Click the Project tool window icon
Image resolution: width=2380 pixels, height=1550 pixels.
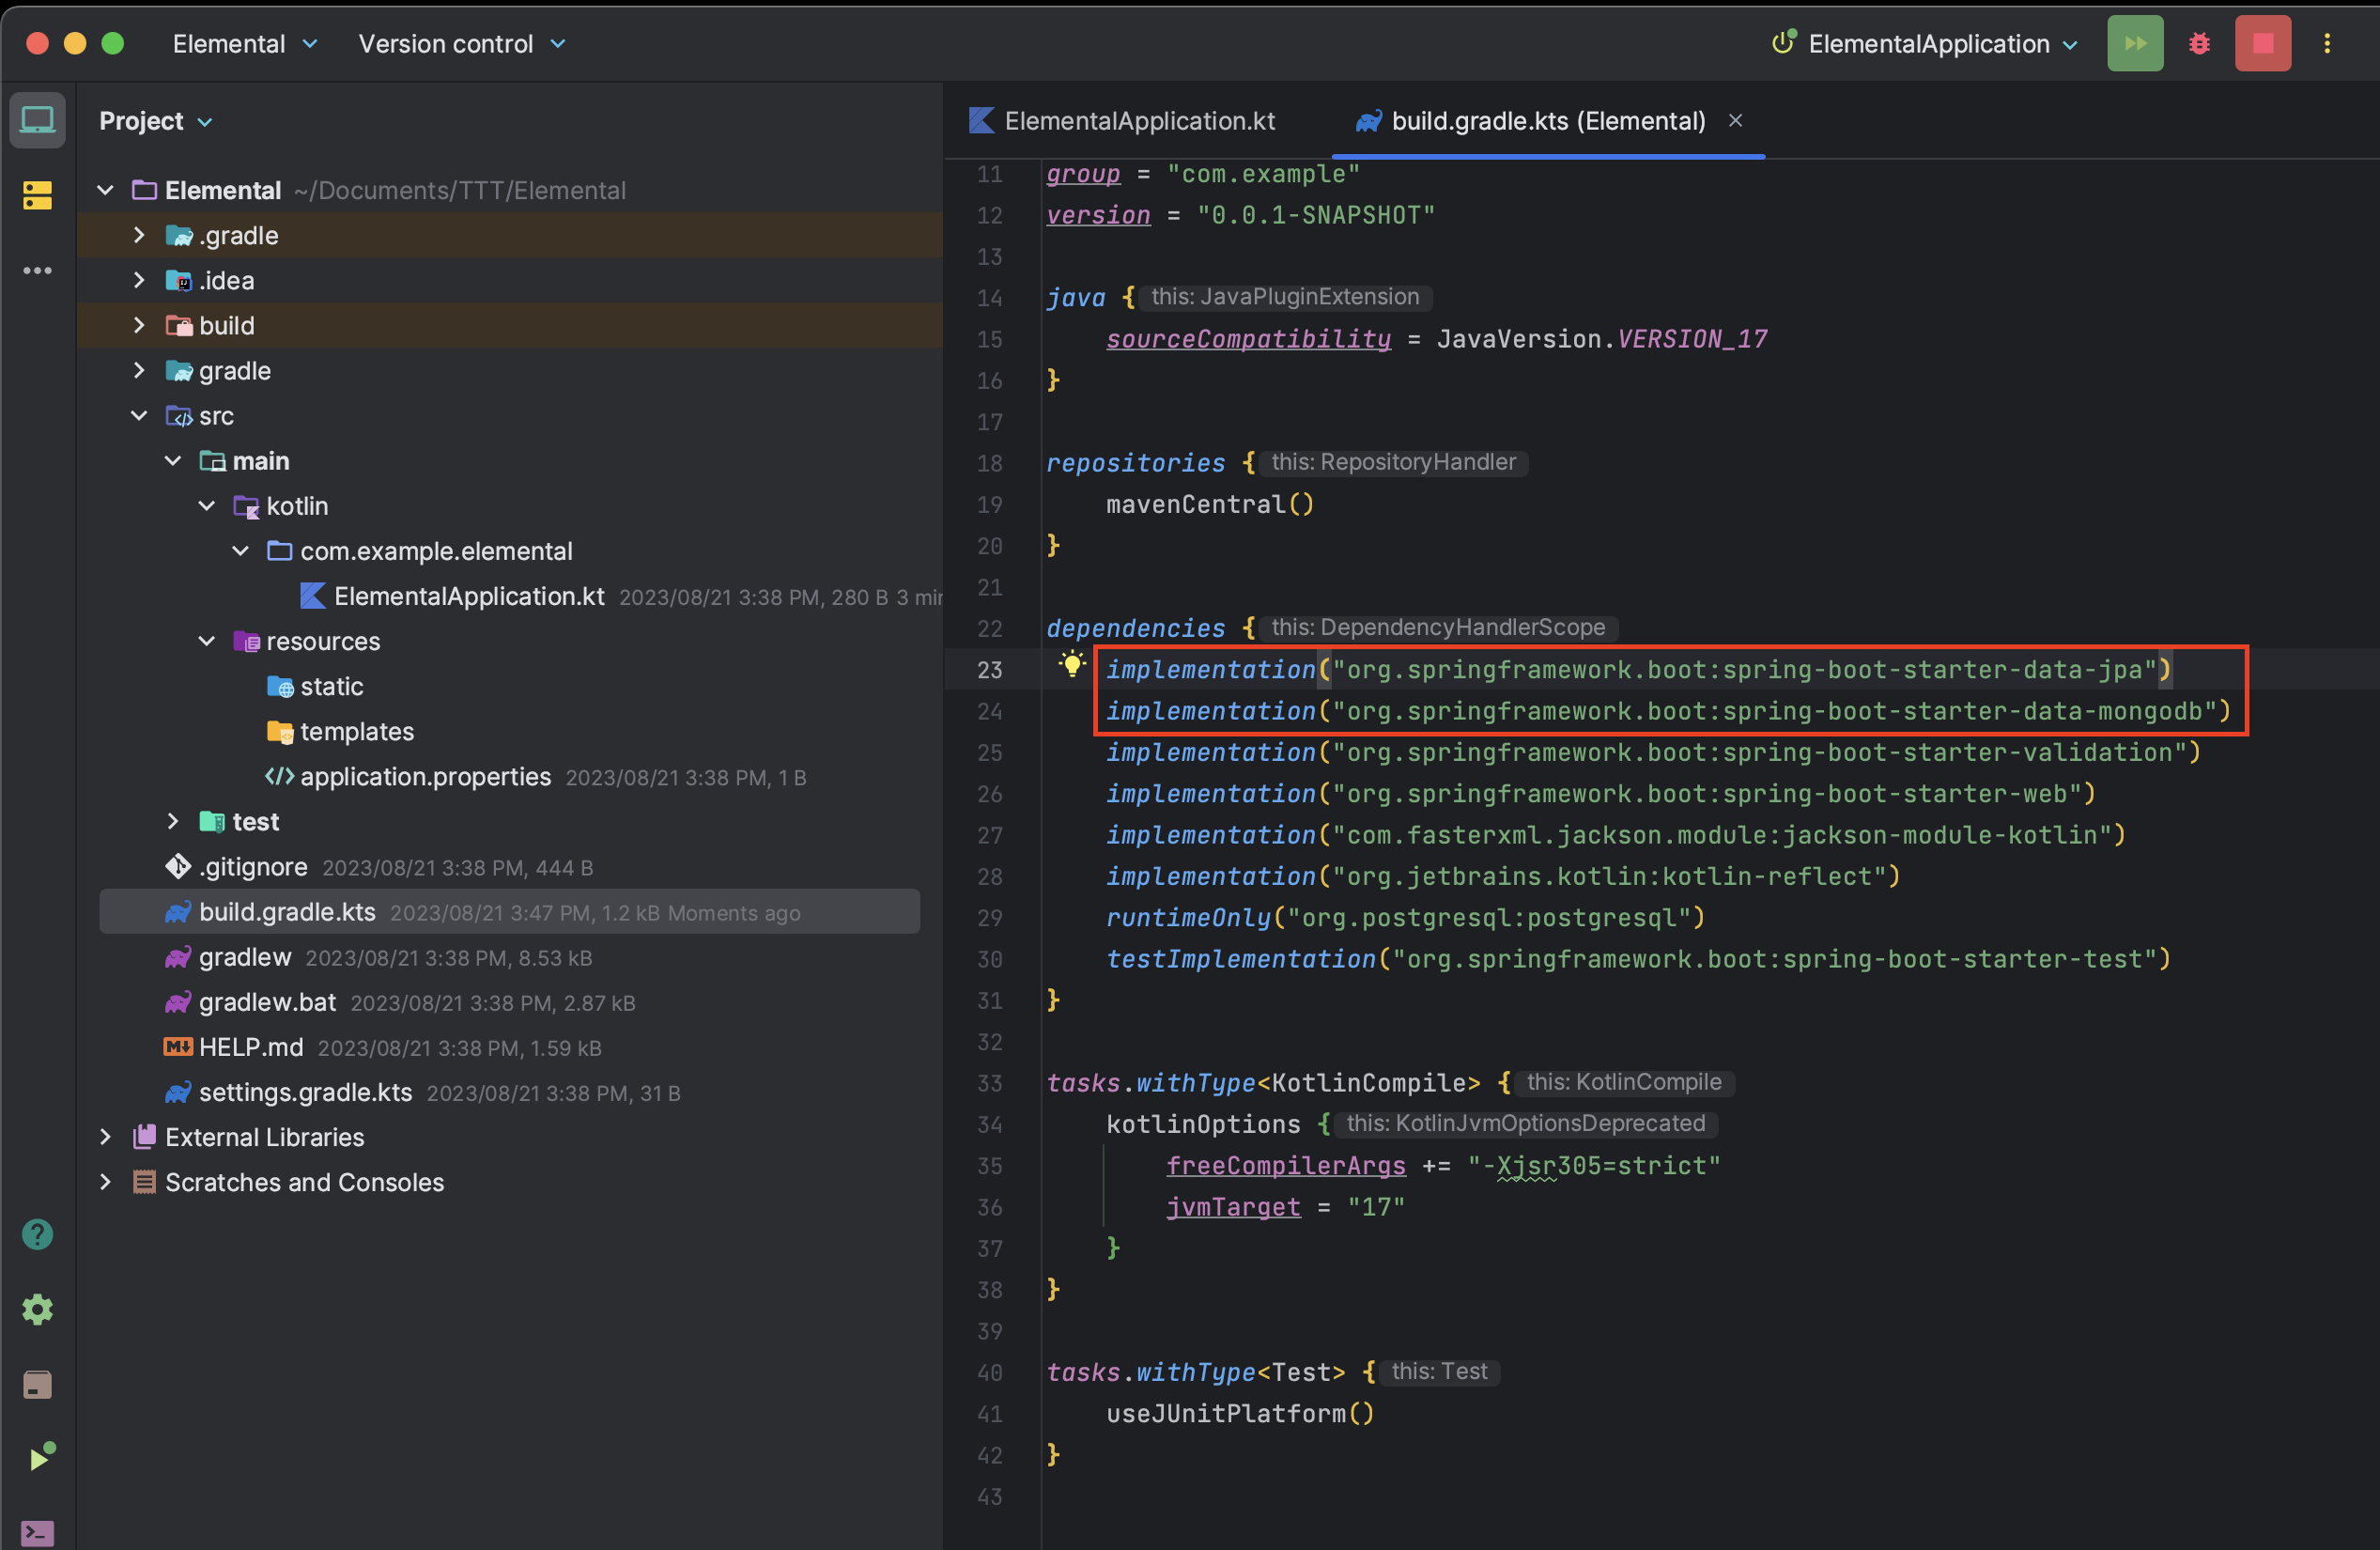pyautogui.click(x=37, y=120)
